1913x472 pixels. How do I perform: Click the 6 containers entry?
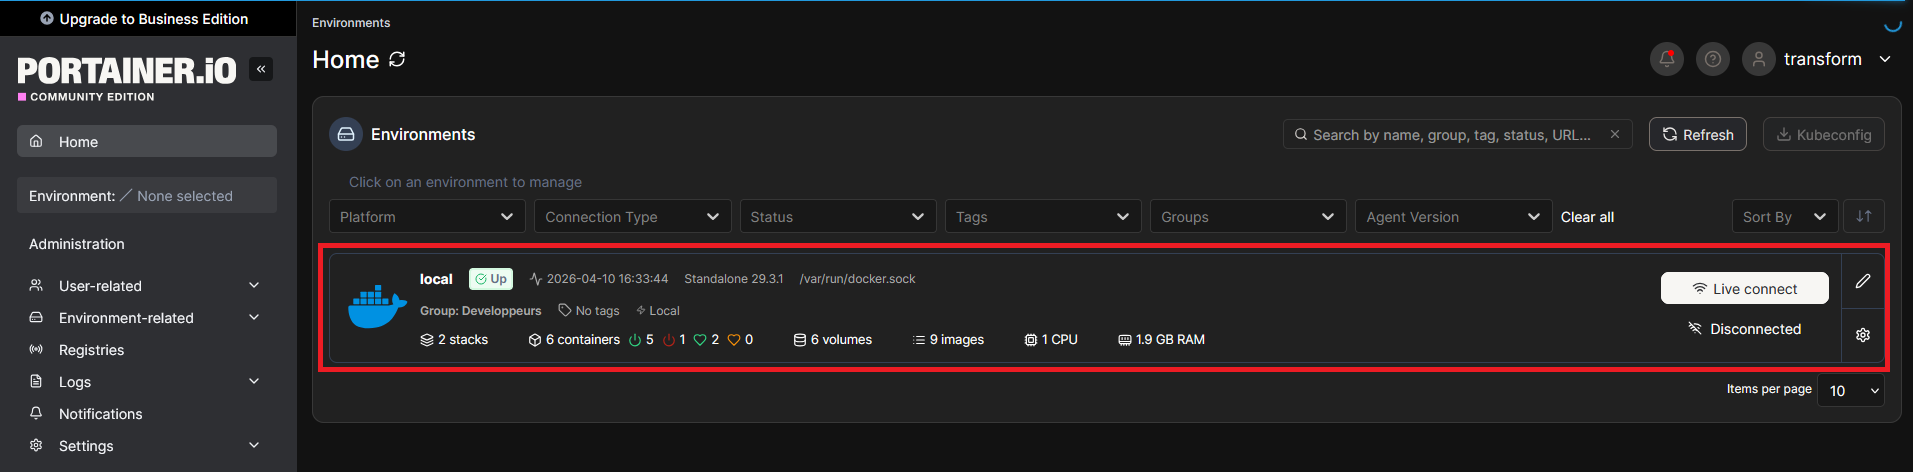click(x=574, y=340)
